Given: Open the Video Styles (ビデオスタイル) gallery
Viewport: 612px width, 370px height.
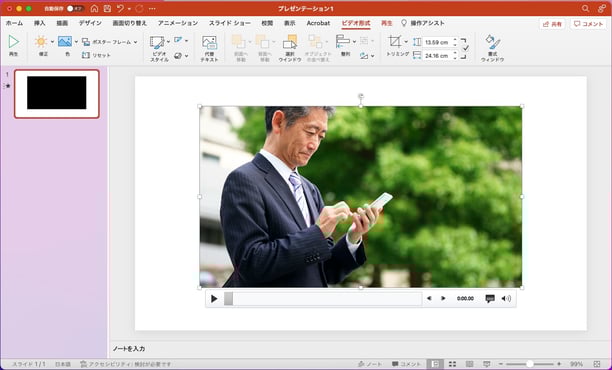Looking at the screenshot, I should click(x=157, y=42).
